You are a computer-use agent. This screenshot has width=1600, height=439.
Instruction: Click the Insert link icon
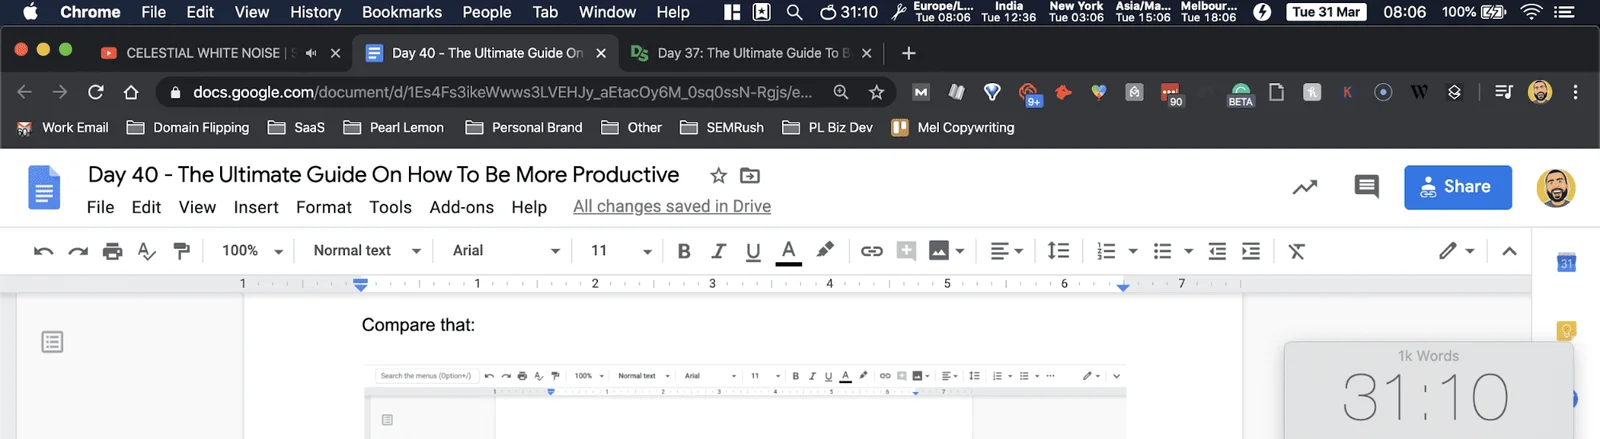tap(872, 251)
